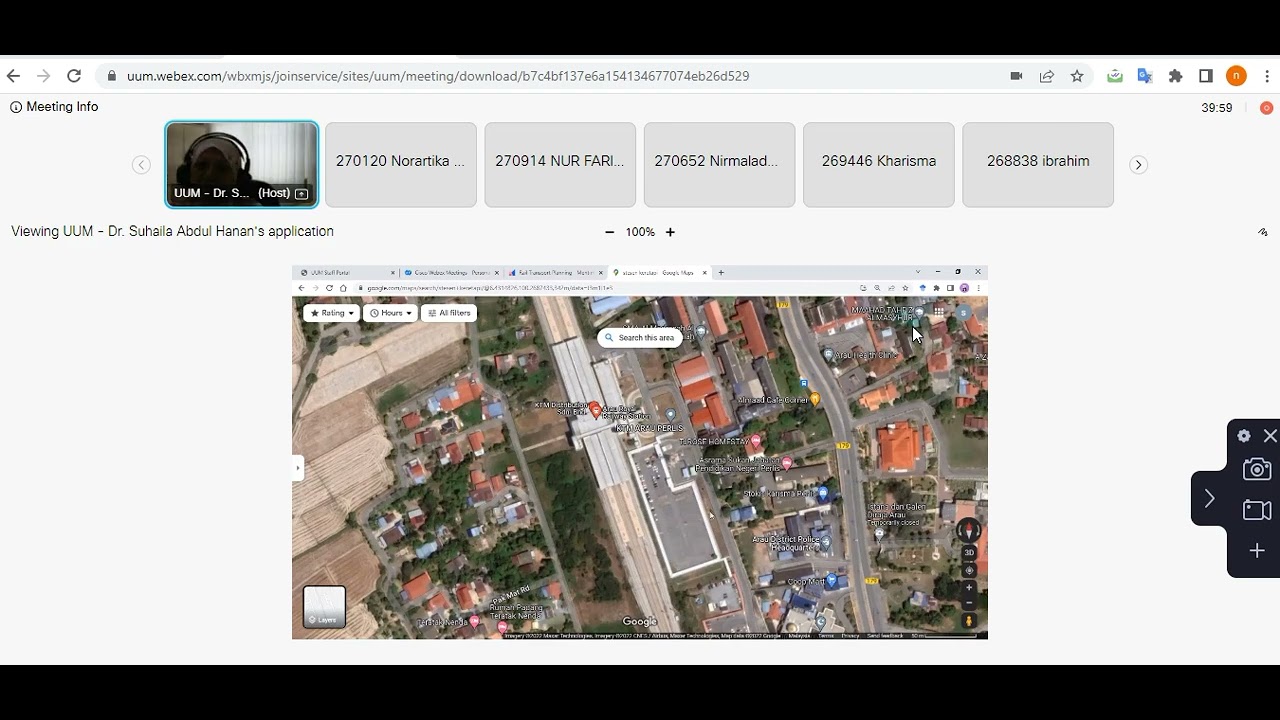Click the plus icon in floating toolbar
The height and width of the screenshot is (720, 1280).
(x=1257, y=551)
